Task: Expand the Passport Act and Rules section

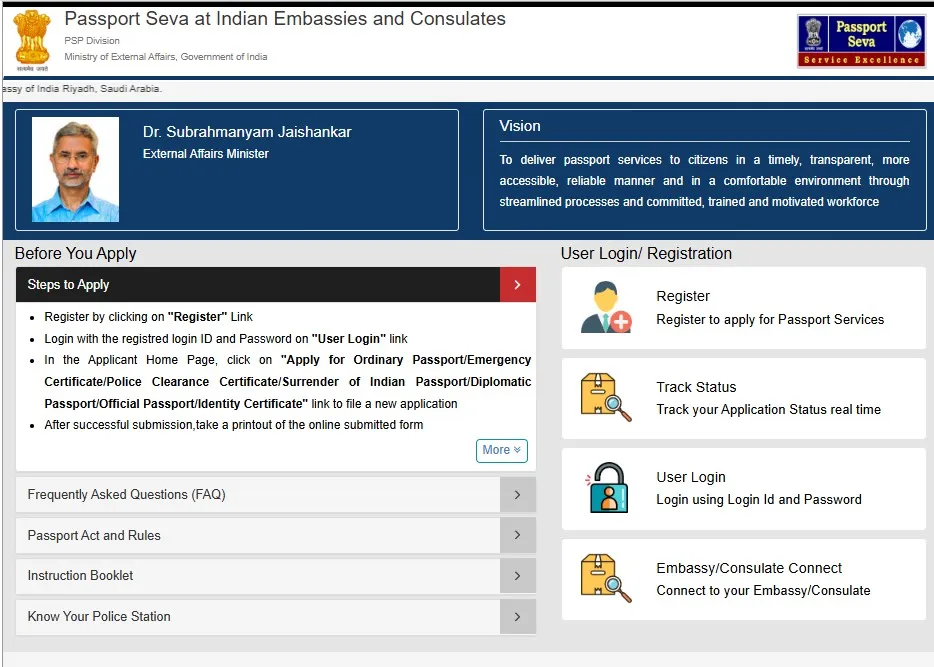Action: coord(518,535)
